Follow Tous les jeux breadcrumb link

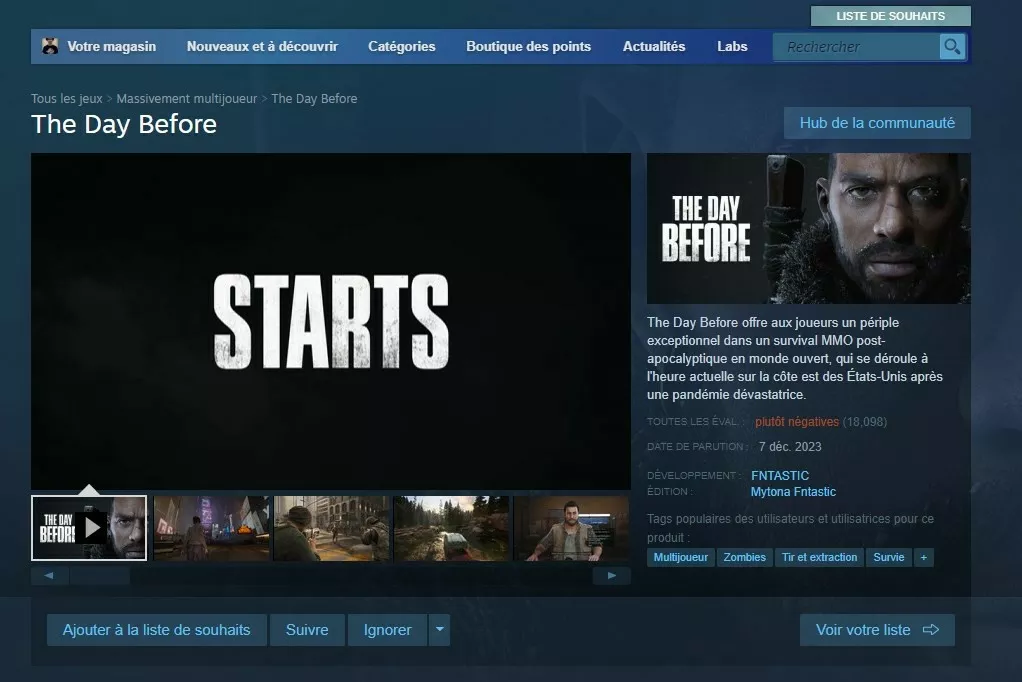66,98
